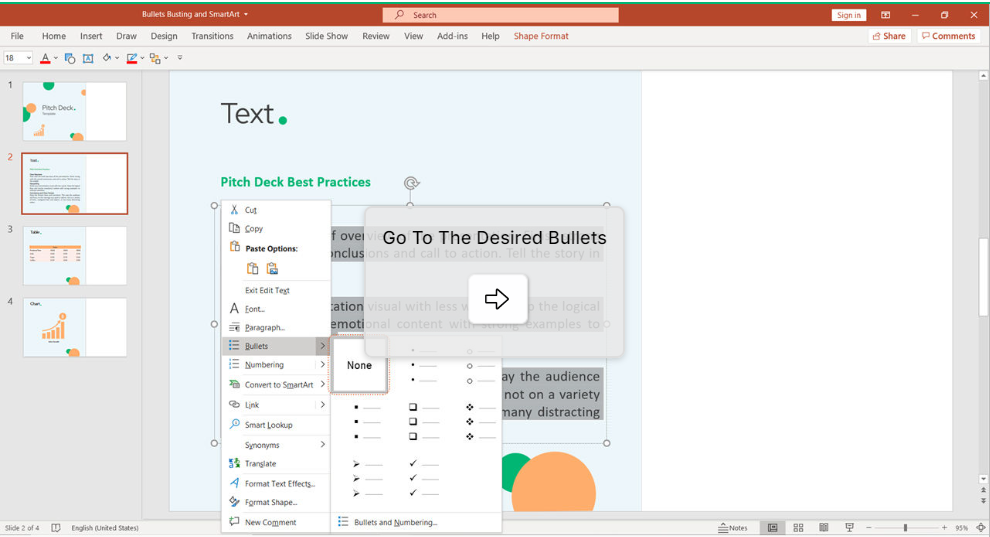Click the Arrange objects icon
The image size is (990, 537).
(155, 59)
